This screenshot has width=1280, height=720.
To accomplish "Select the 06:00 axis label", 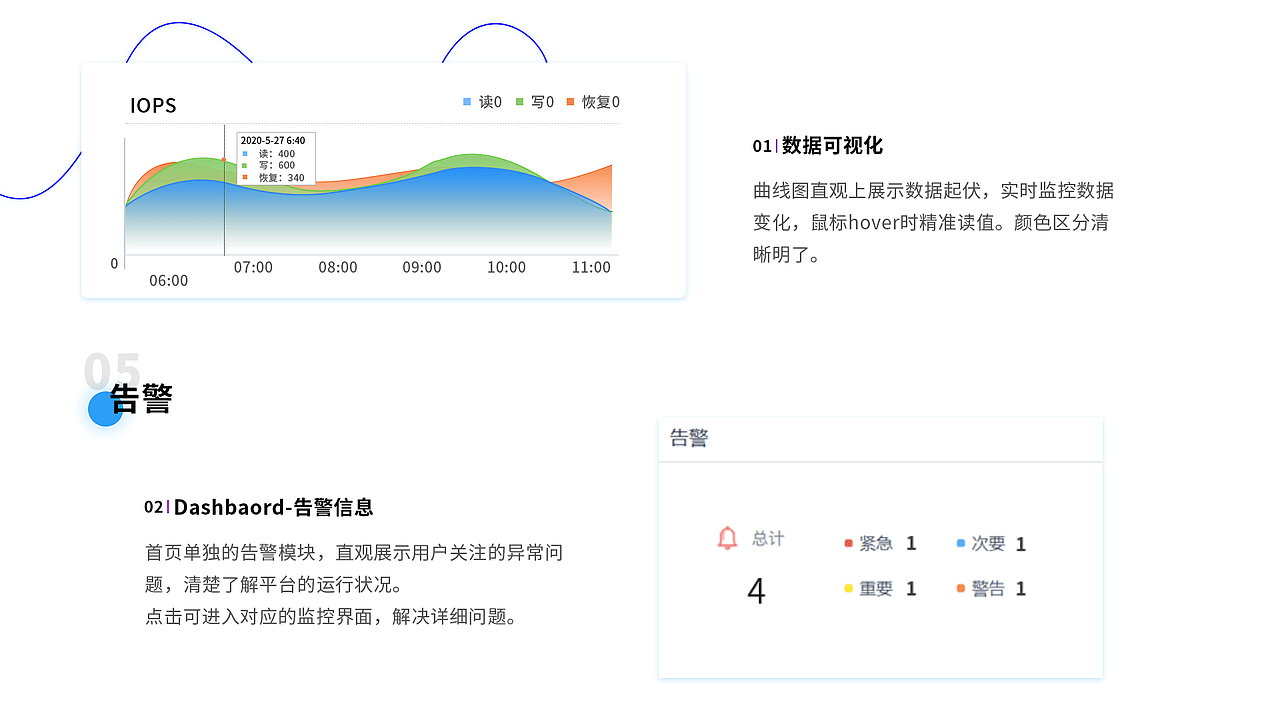I will (x=168, y=280).
